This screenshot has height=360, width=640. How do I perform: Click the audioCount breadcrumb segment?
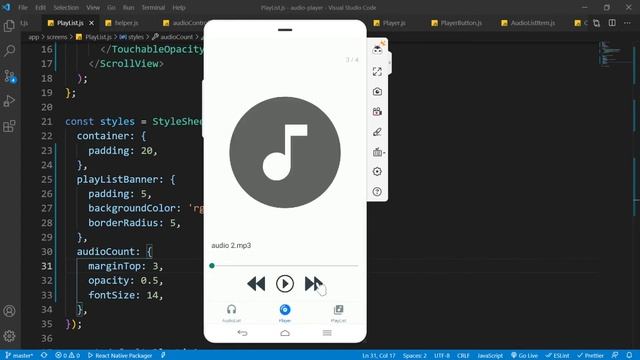172,37
